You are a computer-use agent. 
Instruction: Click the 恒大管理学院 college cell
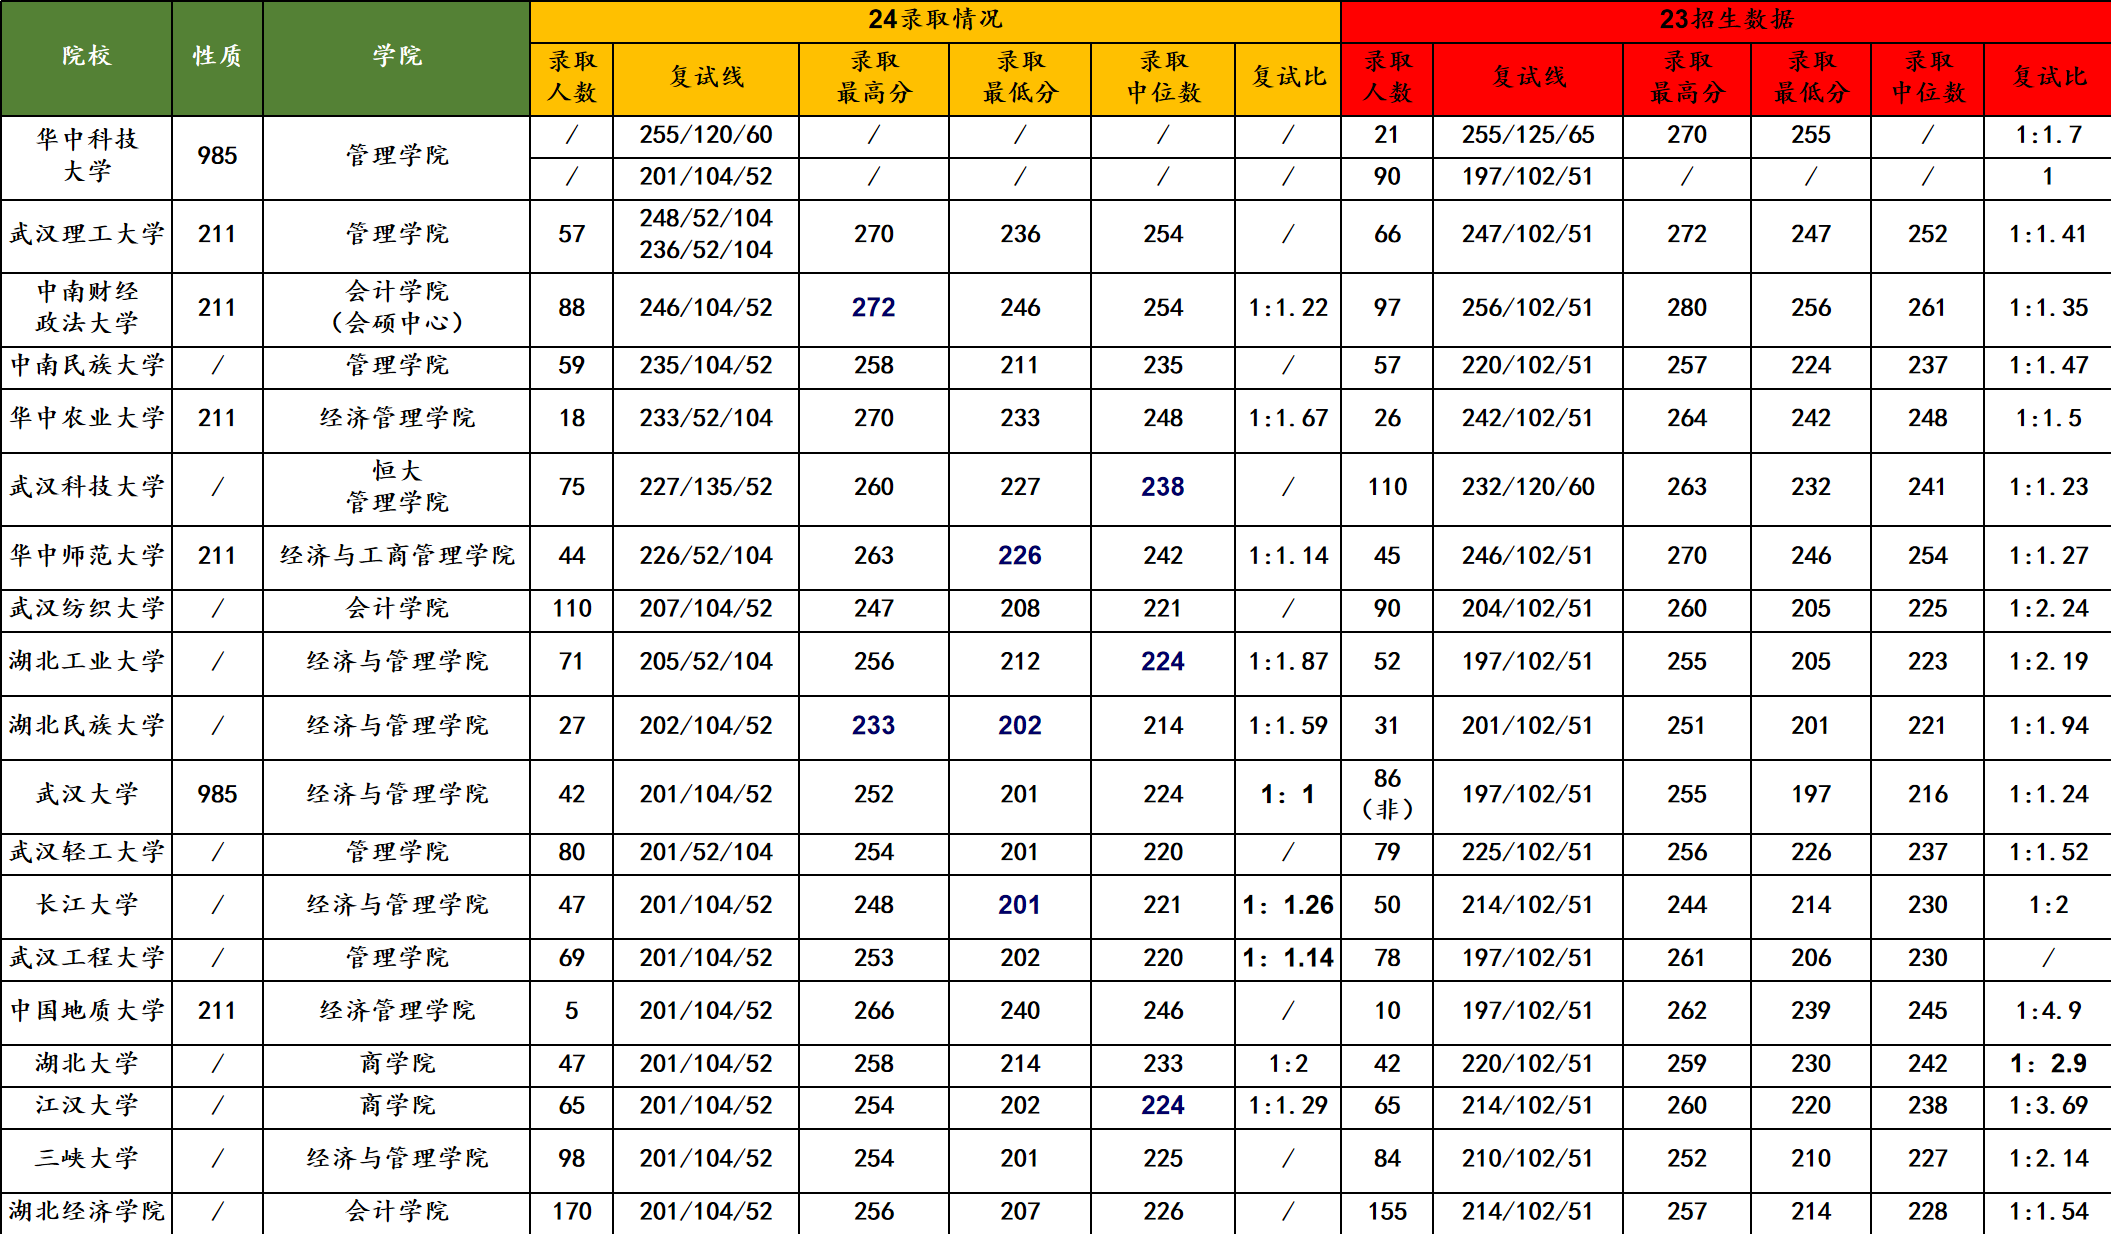point(396,487)
